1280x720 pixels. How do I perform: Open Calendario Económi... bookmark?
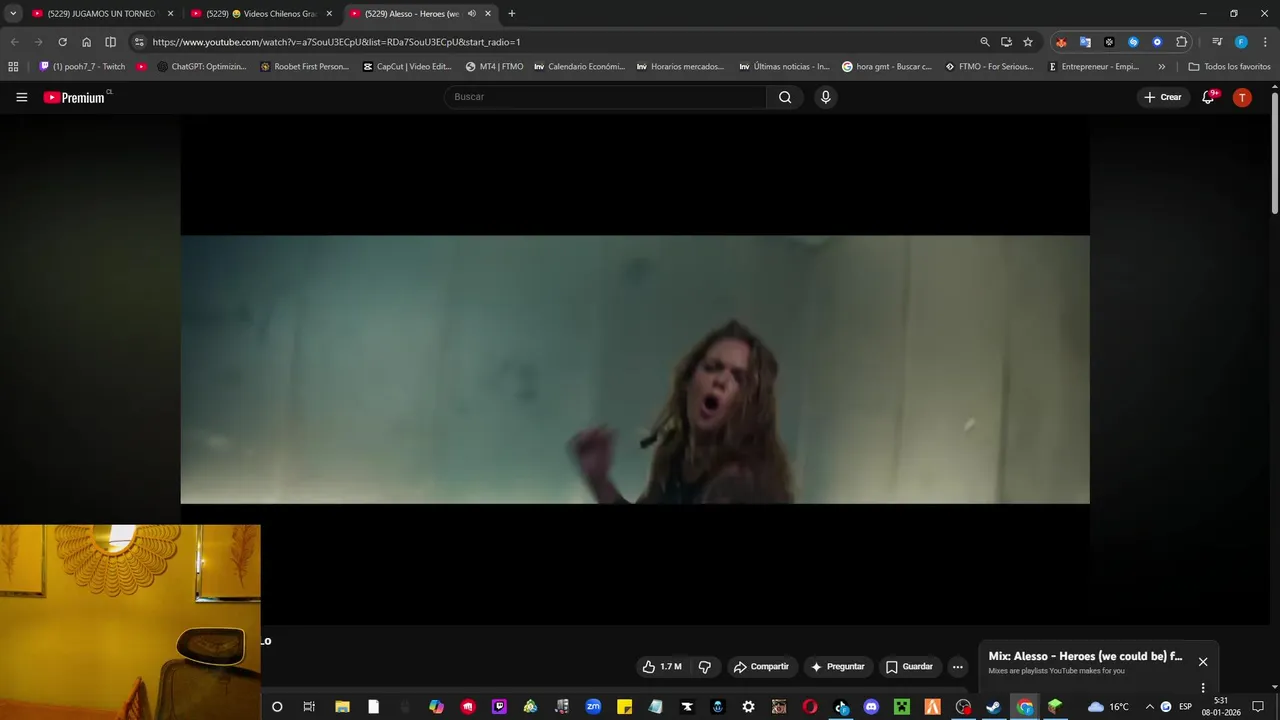[579, 67]
